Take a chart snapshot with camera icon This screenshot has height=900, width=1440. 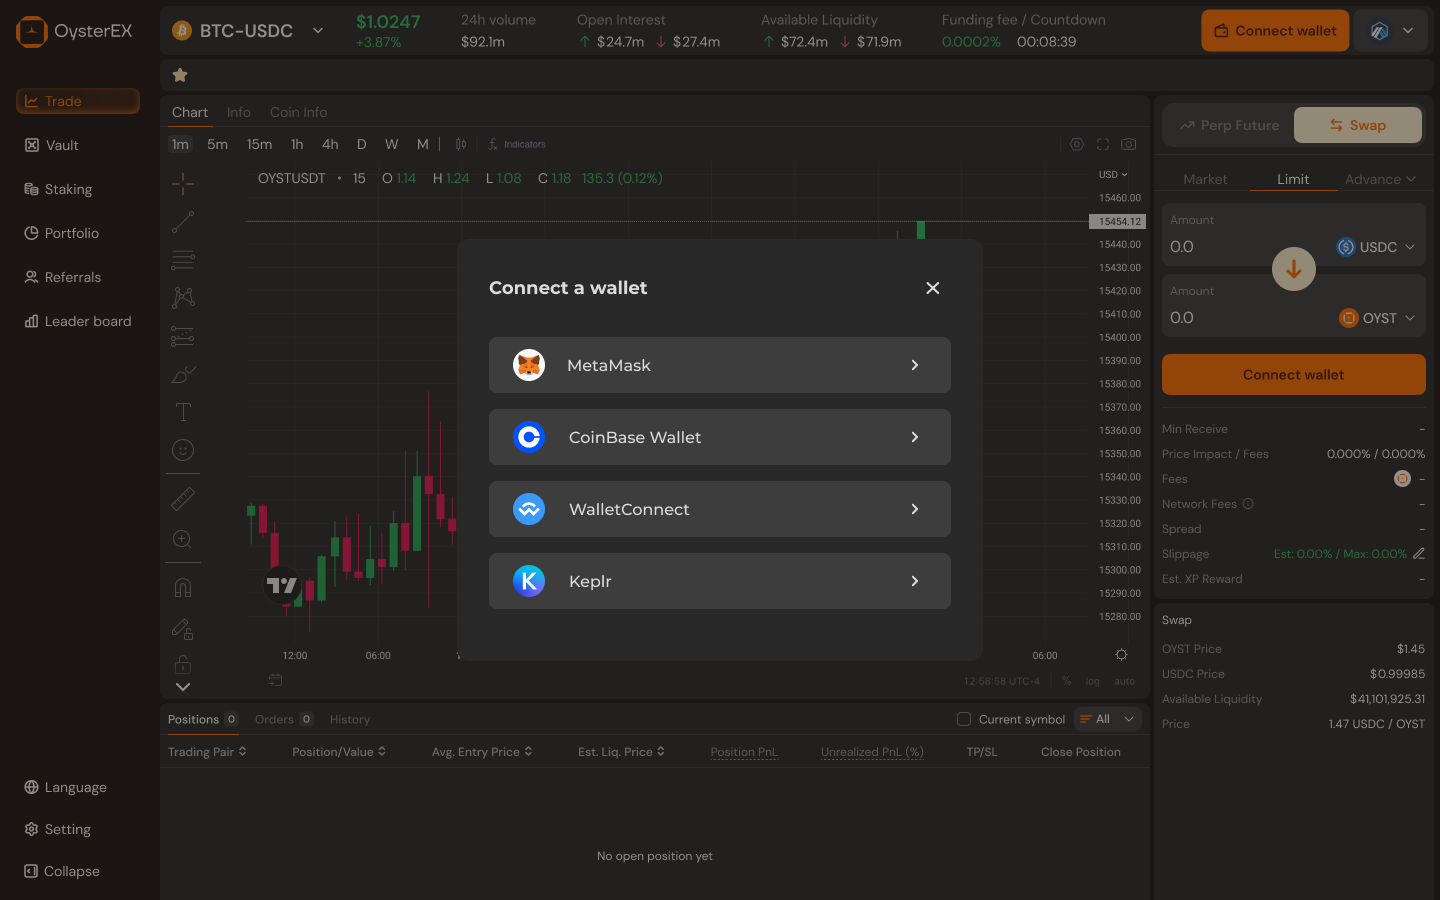click(x=1128, y=144)
